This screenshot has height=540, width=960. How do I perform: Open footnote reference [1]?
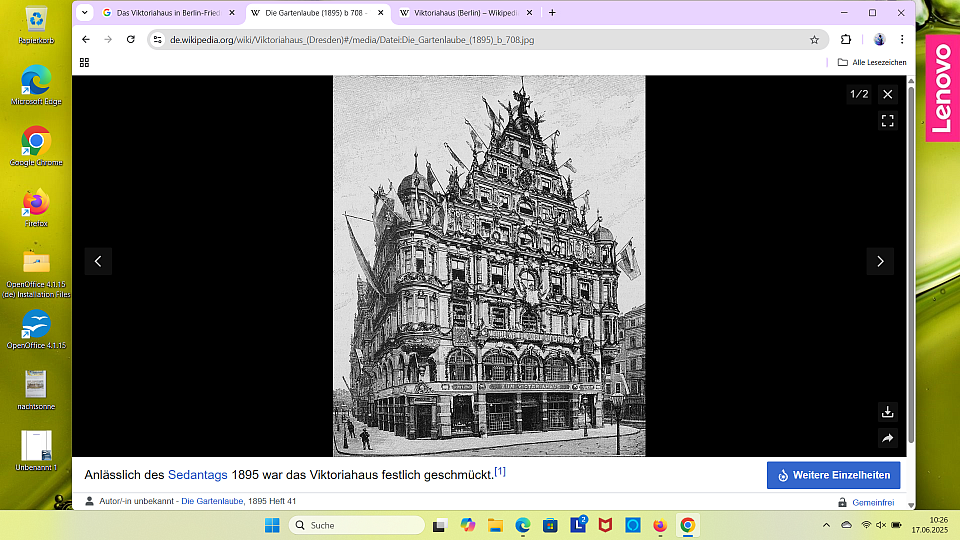tap(500, 471)
